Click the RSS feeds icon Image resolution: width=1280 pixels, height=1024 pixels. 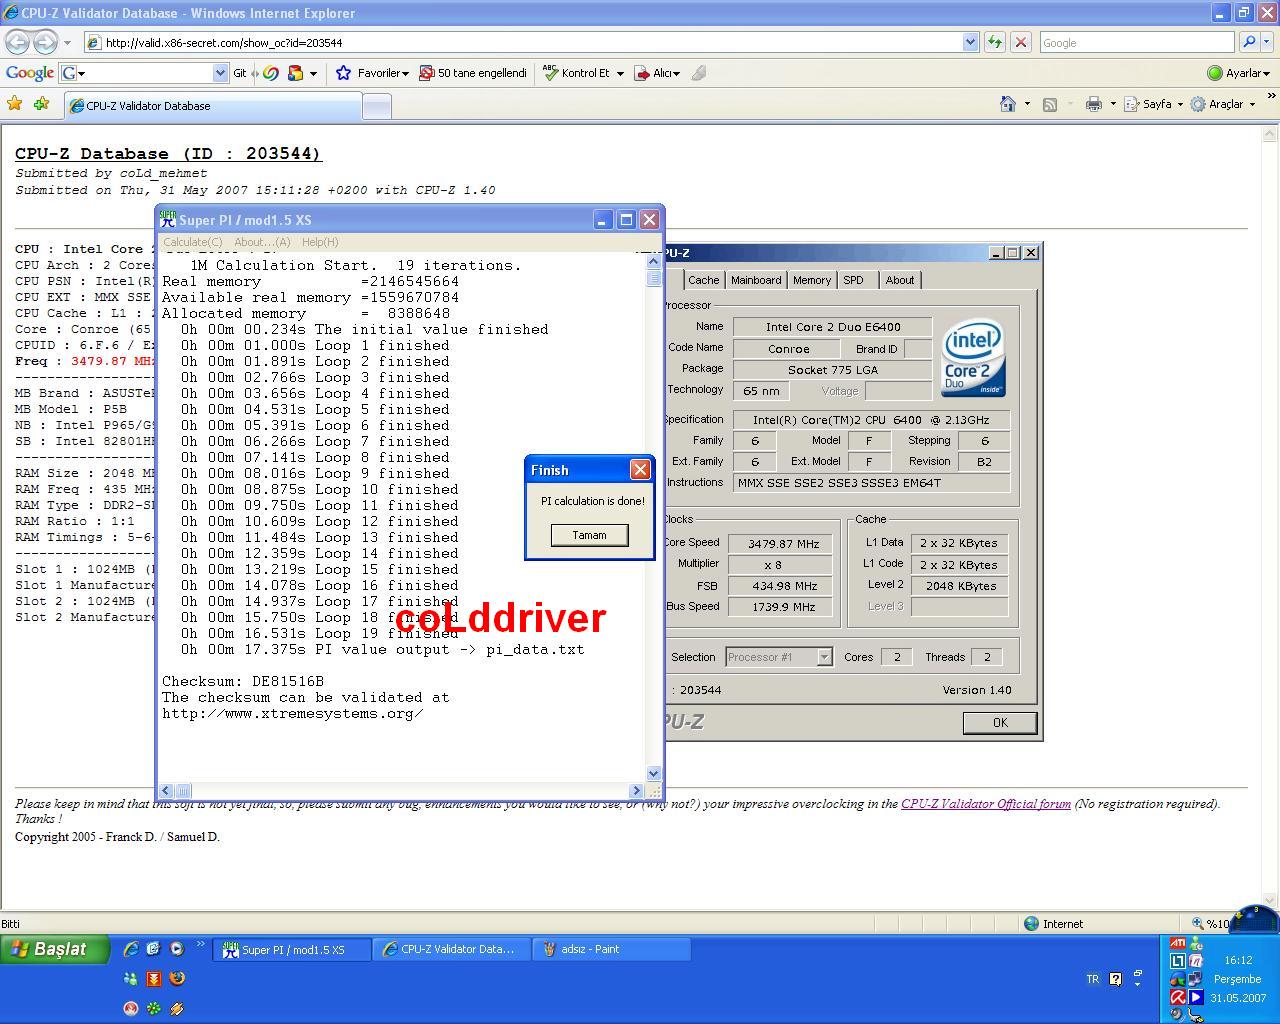(1050, 104)
